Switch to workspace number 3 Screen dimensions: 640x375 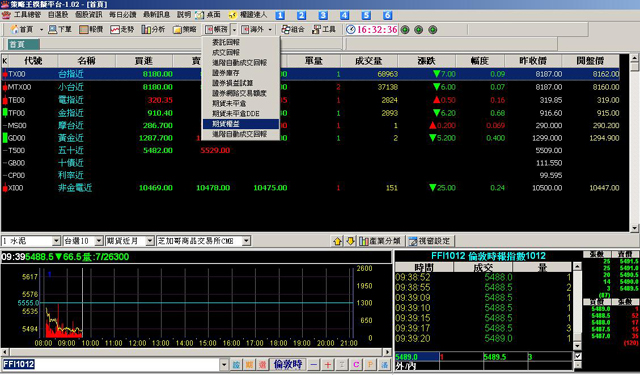(x=323, y=15)
